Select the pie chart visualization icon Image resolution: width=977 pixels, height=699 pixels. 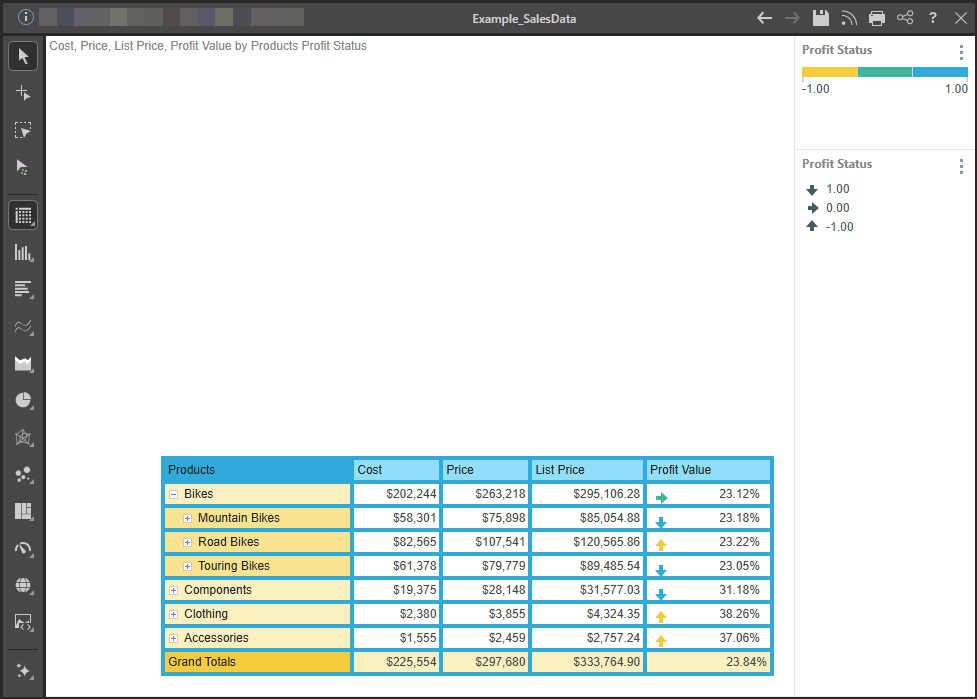[x=23, y=400]
